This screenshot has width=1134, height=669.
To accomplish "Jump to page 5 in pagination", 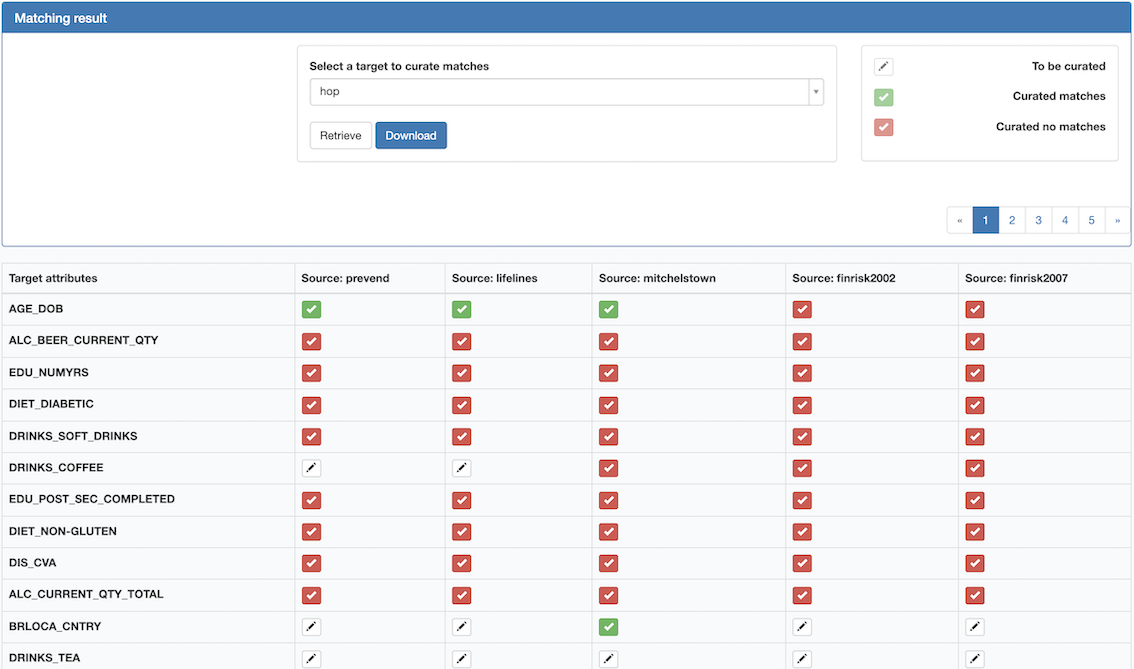I will point(1091,220).
